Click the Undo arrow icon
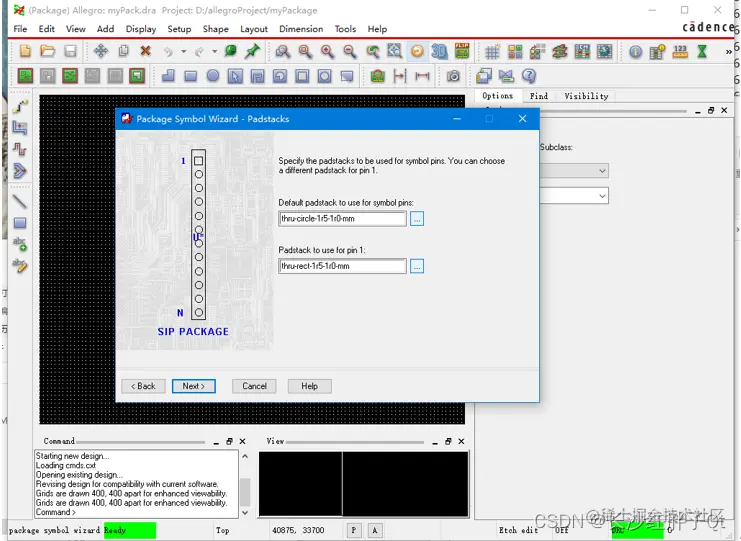The width and height of the screenshot is (741, 541). (x=168, y=51)
